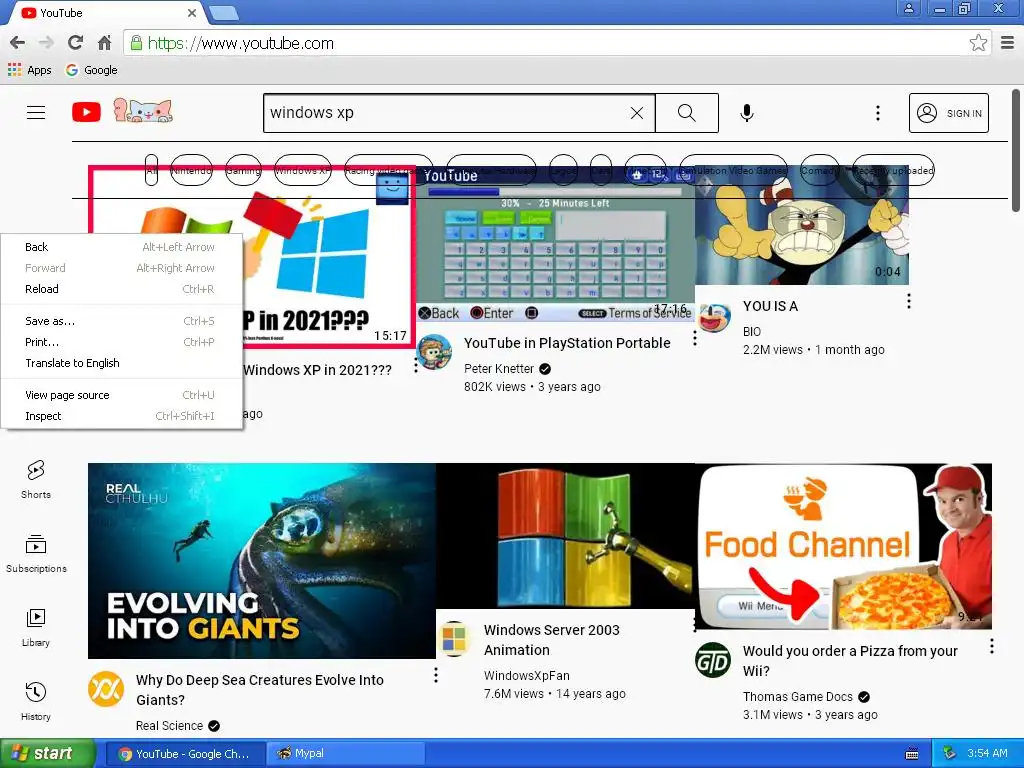Open options for Would you order Pizza video
This screenshot has height=768, width=1024.
(991, 646)
